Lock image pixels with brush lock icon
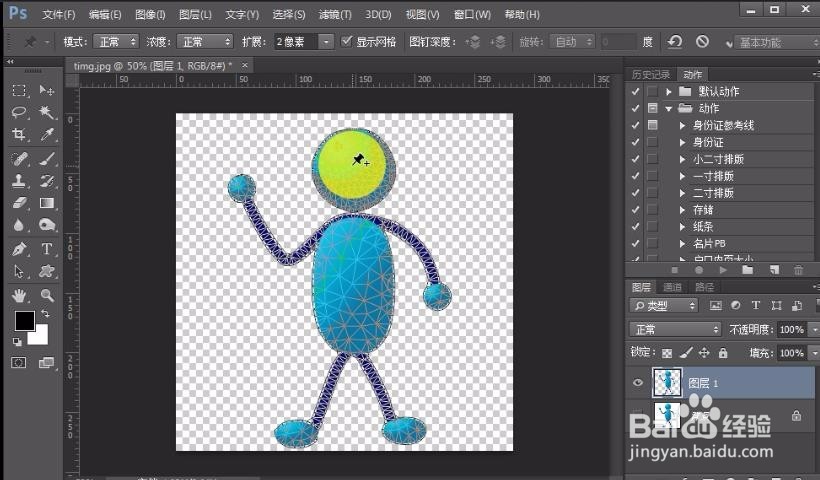Viewport: 820px width, 480px height. coord(686,353)
